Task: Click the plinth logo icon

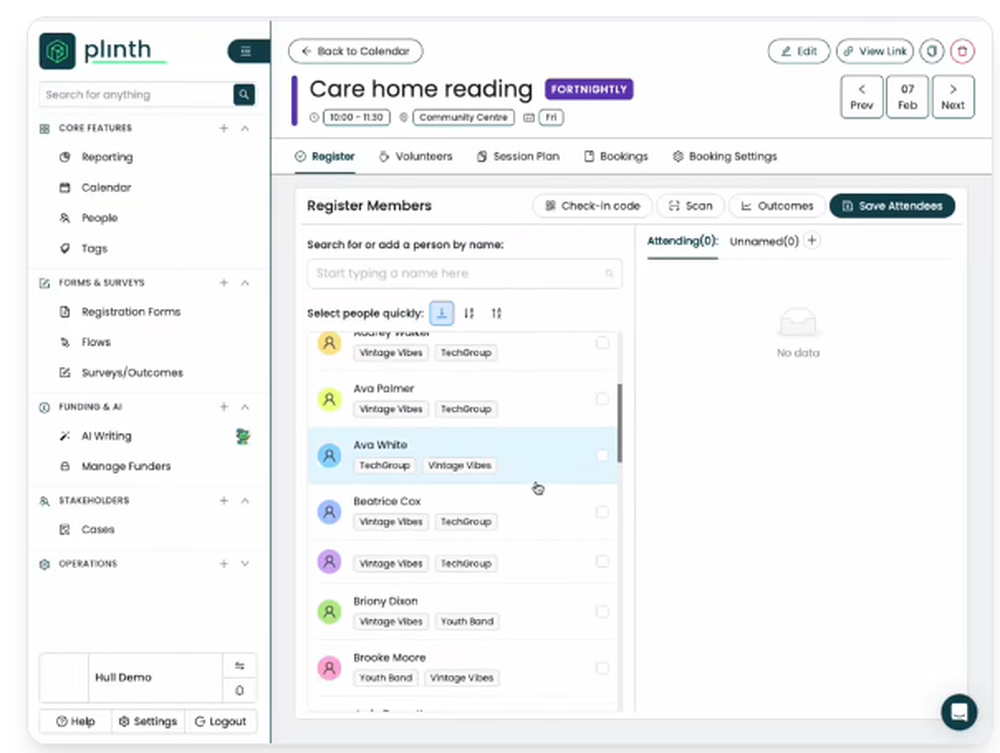Action: [x=57, y=51]
